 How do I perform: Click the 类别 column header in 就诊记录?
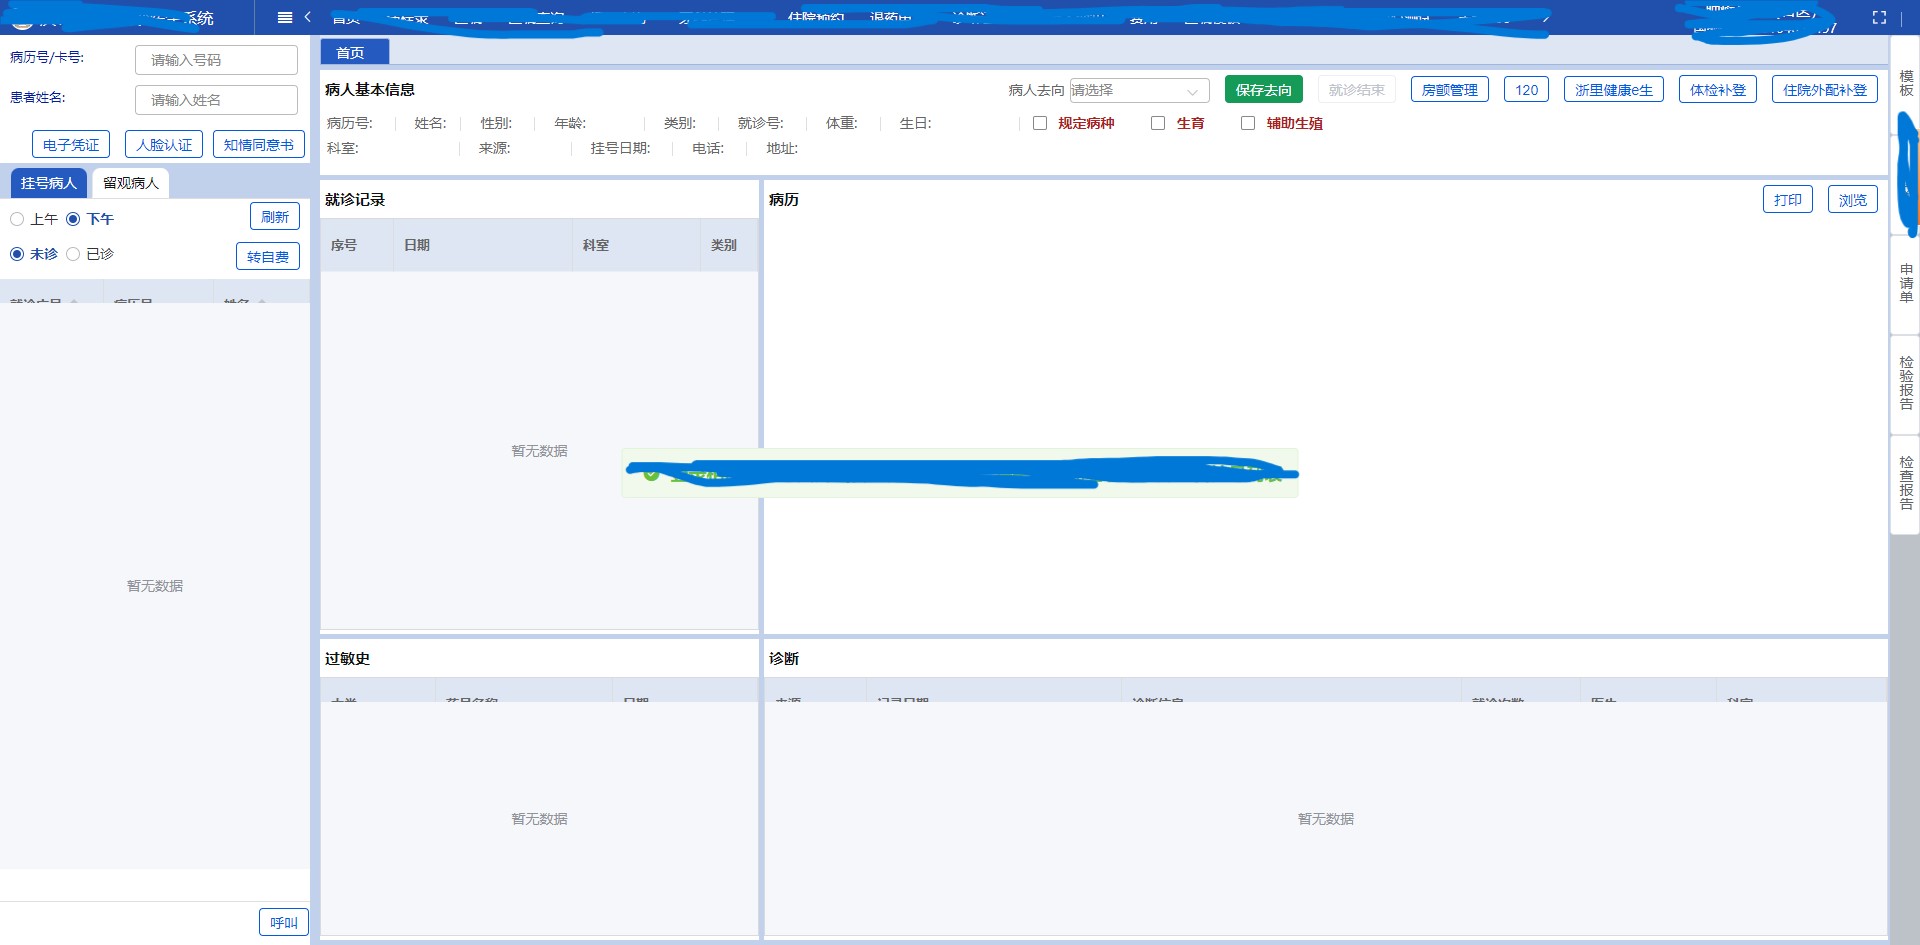[729, 245]
